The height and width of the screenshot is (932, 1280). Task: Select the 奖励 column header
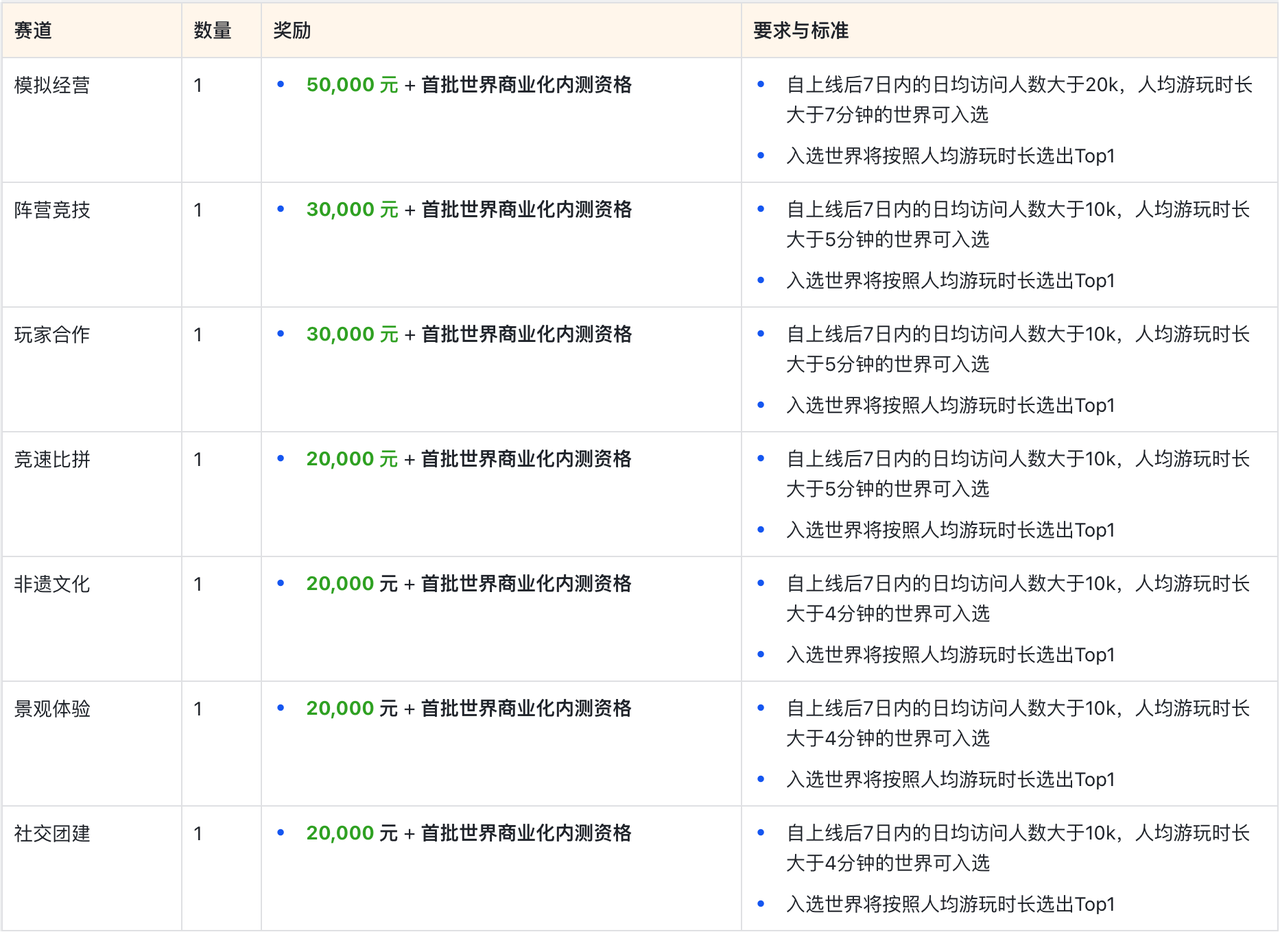click(x=292, y=31)
